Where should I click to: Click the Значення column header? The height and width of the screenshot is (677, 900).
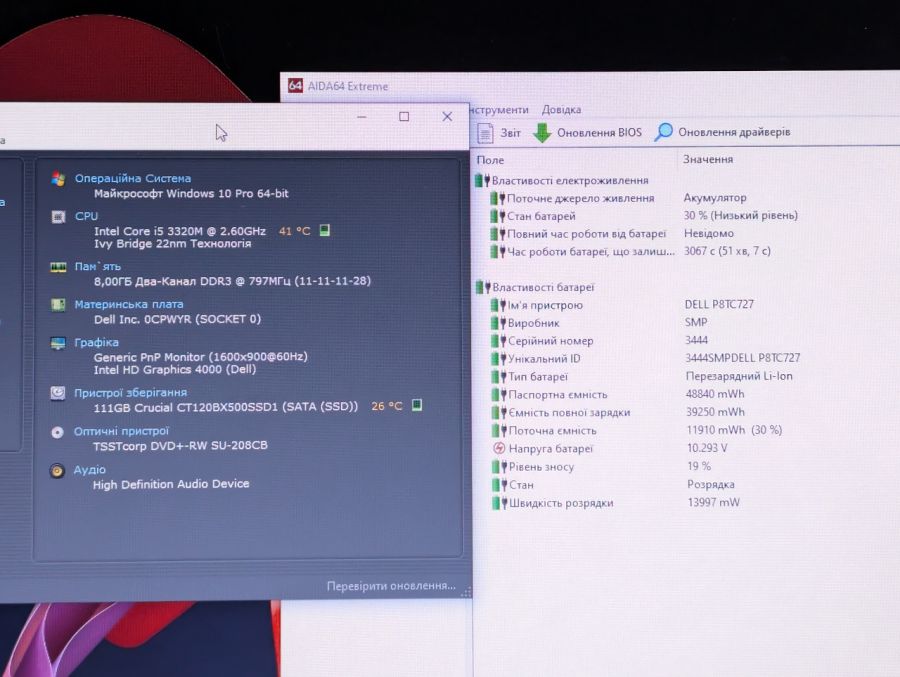click(708, 159)
